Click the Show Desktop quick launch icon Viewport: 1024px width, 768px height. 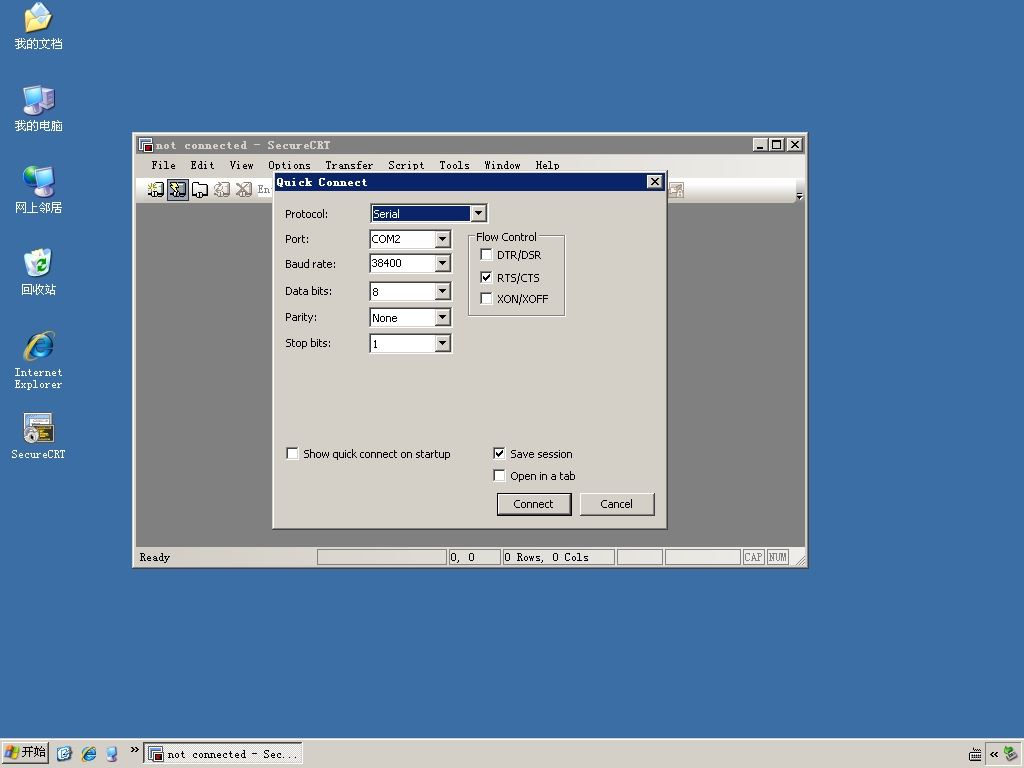(112, 754)
